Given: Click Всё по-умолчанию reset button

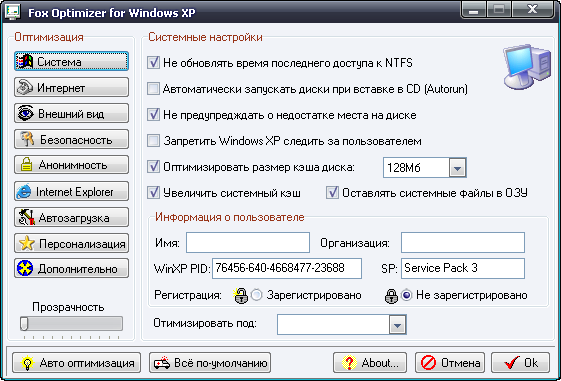Looking at the screenshot, I should (x=210, y=363).
